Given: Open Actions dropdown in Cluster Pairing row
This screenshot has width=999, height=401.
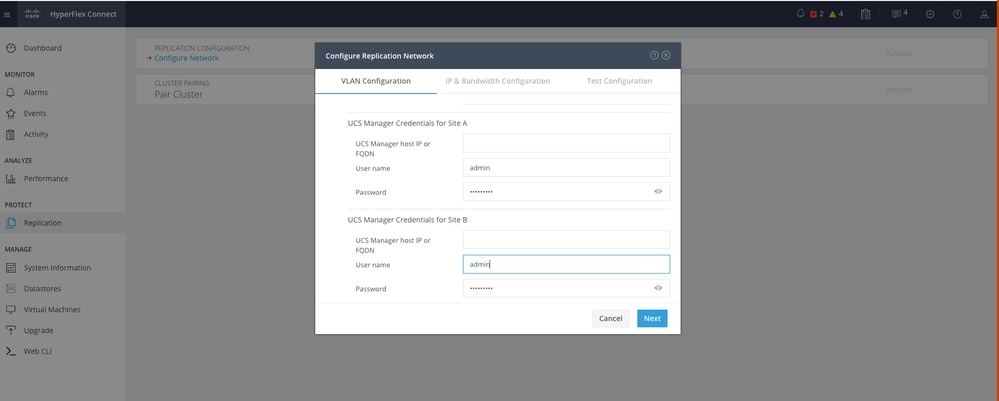Looking at the screenshot, I should tap(924, 90).
